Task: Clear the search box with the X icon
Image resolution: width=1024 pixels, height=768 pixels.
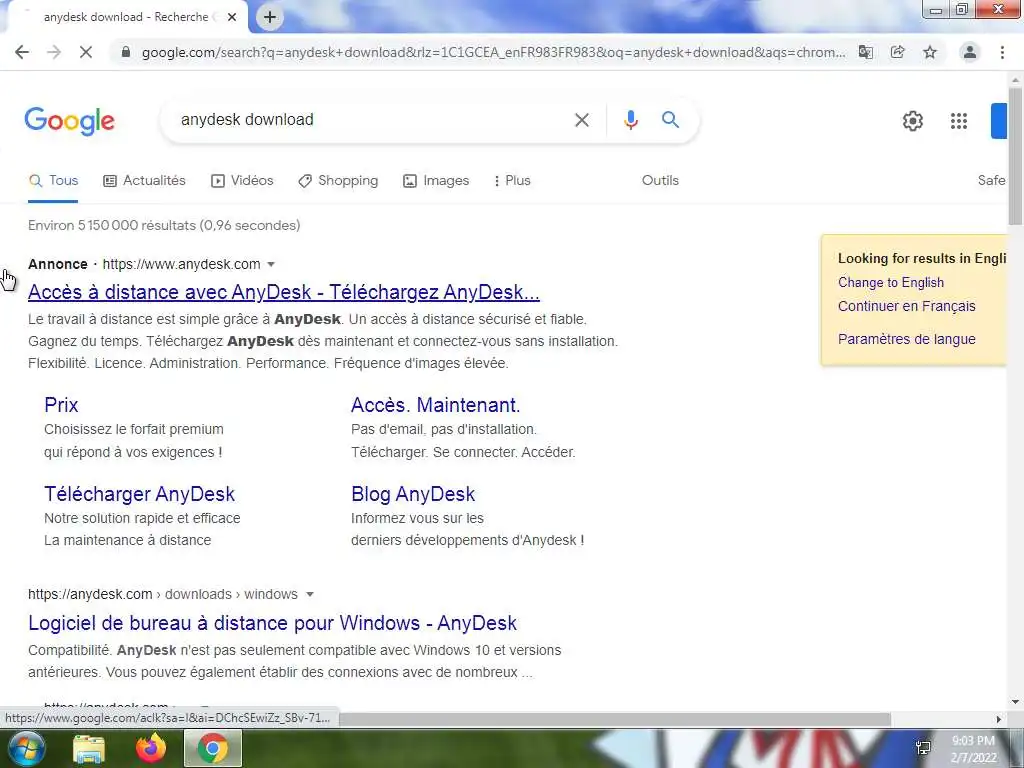Action: [582, 120]
